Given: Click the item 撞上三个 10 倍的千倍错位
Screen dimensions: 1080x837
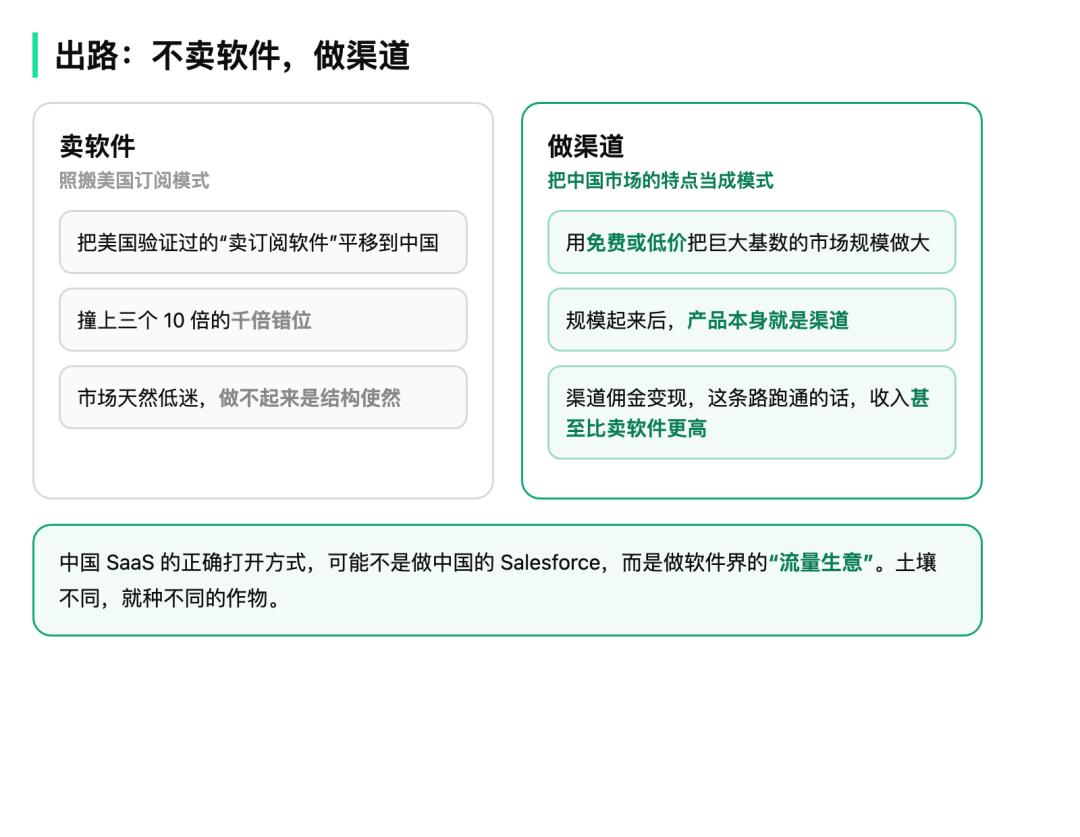Looking at the screenshot, I should 263,320.
